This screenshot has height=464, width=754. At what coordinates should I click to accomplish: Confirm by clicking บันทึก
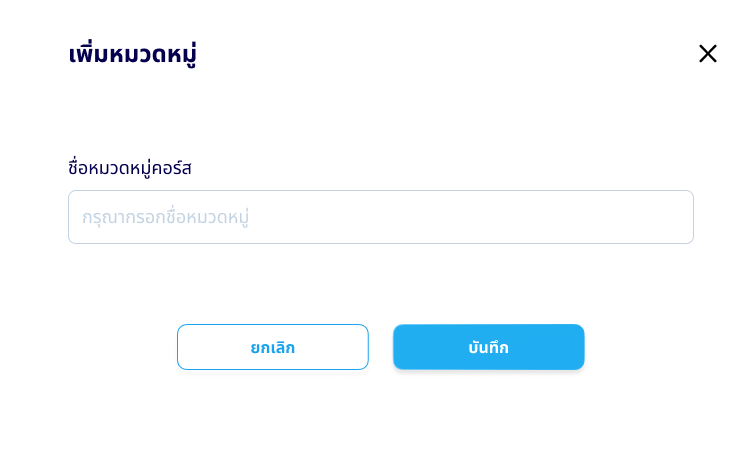tap(488, 347)
